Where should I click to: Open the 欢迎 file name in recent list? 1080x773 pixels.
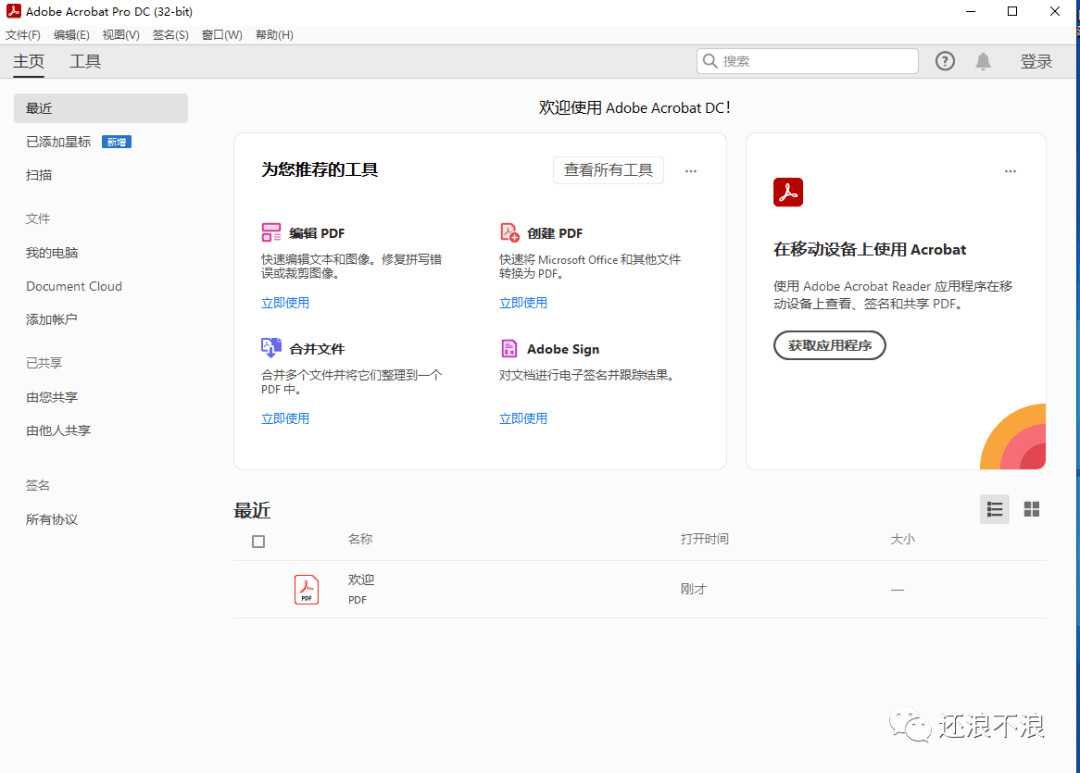[x=361, y=580]
